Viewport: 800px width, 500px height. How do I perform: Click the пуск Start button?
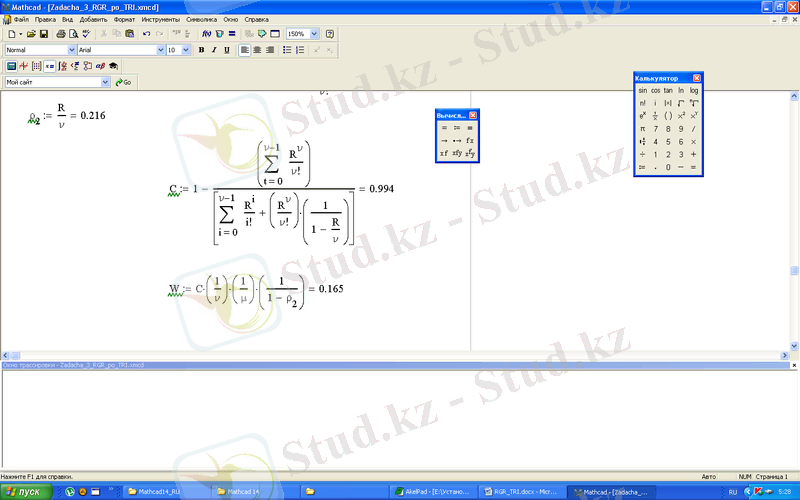point(27,492)
